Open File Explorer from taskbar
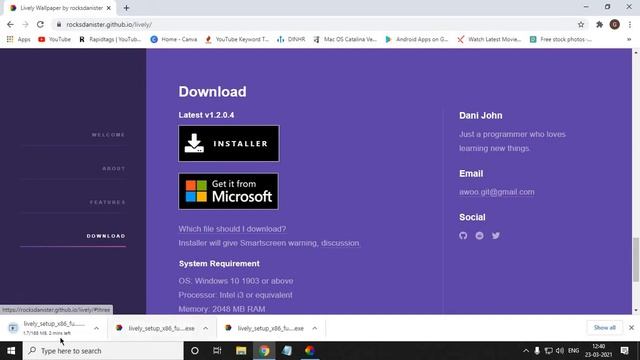 (241, 351)
